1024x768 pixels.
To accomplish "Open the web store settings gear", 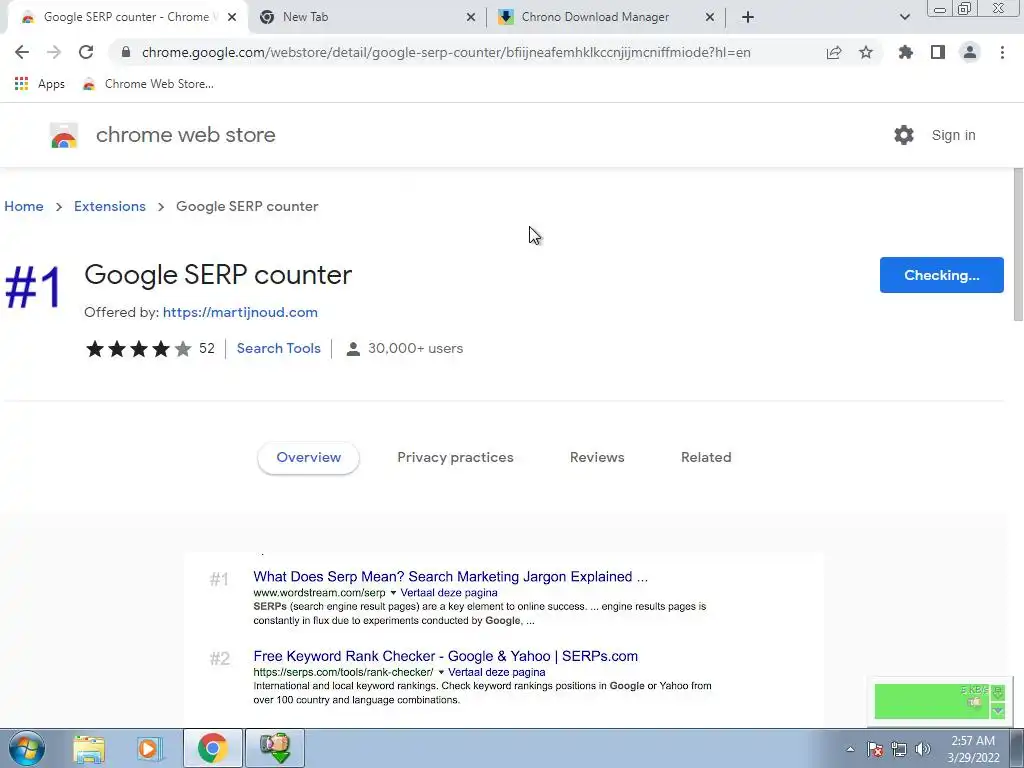I will click(x=904, y=135).
